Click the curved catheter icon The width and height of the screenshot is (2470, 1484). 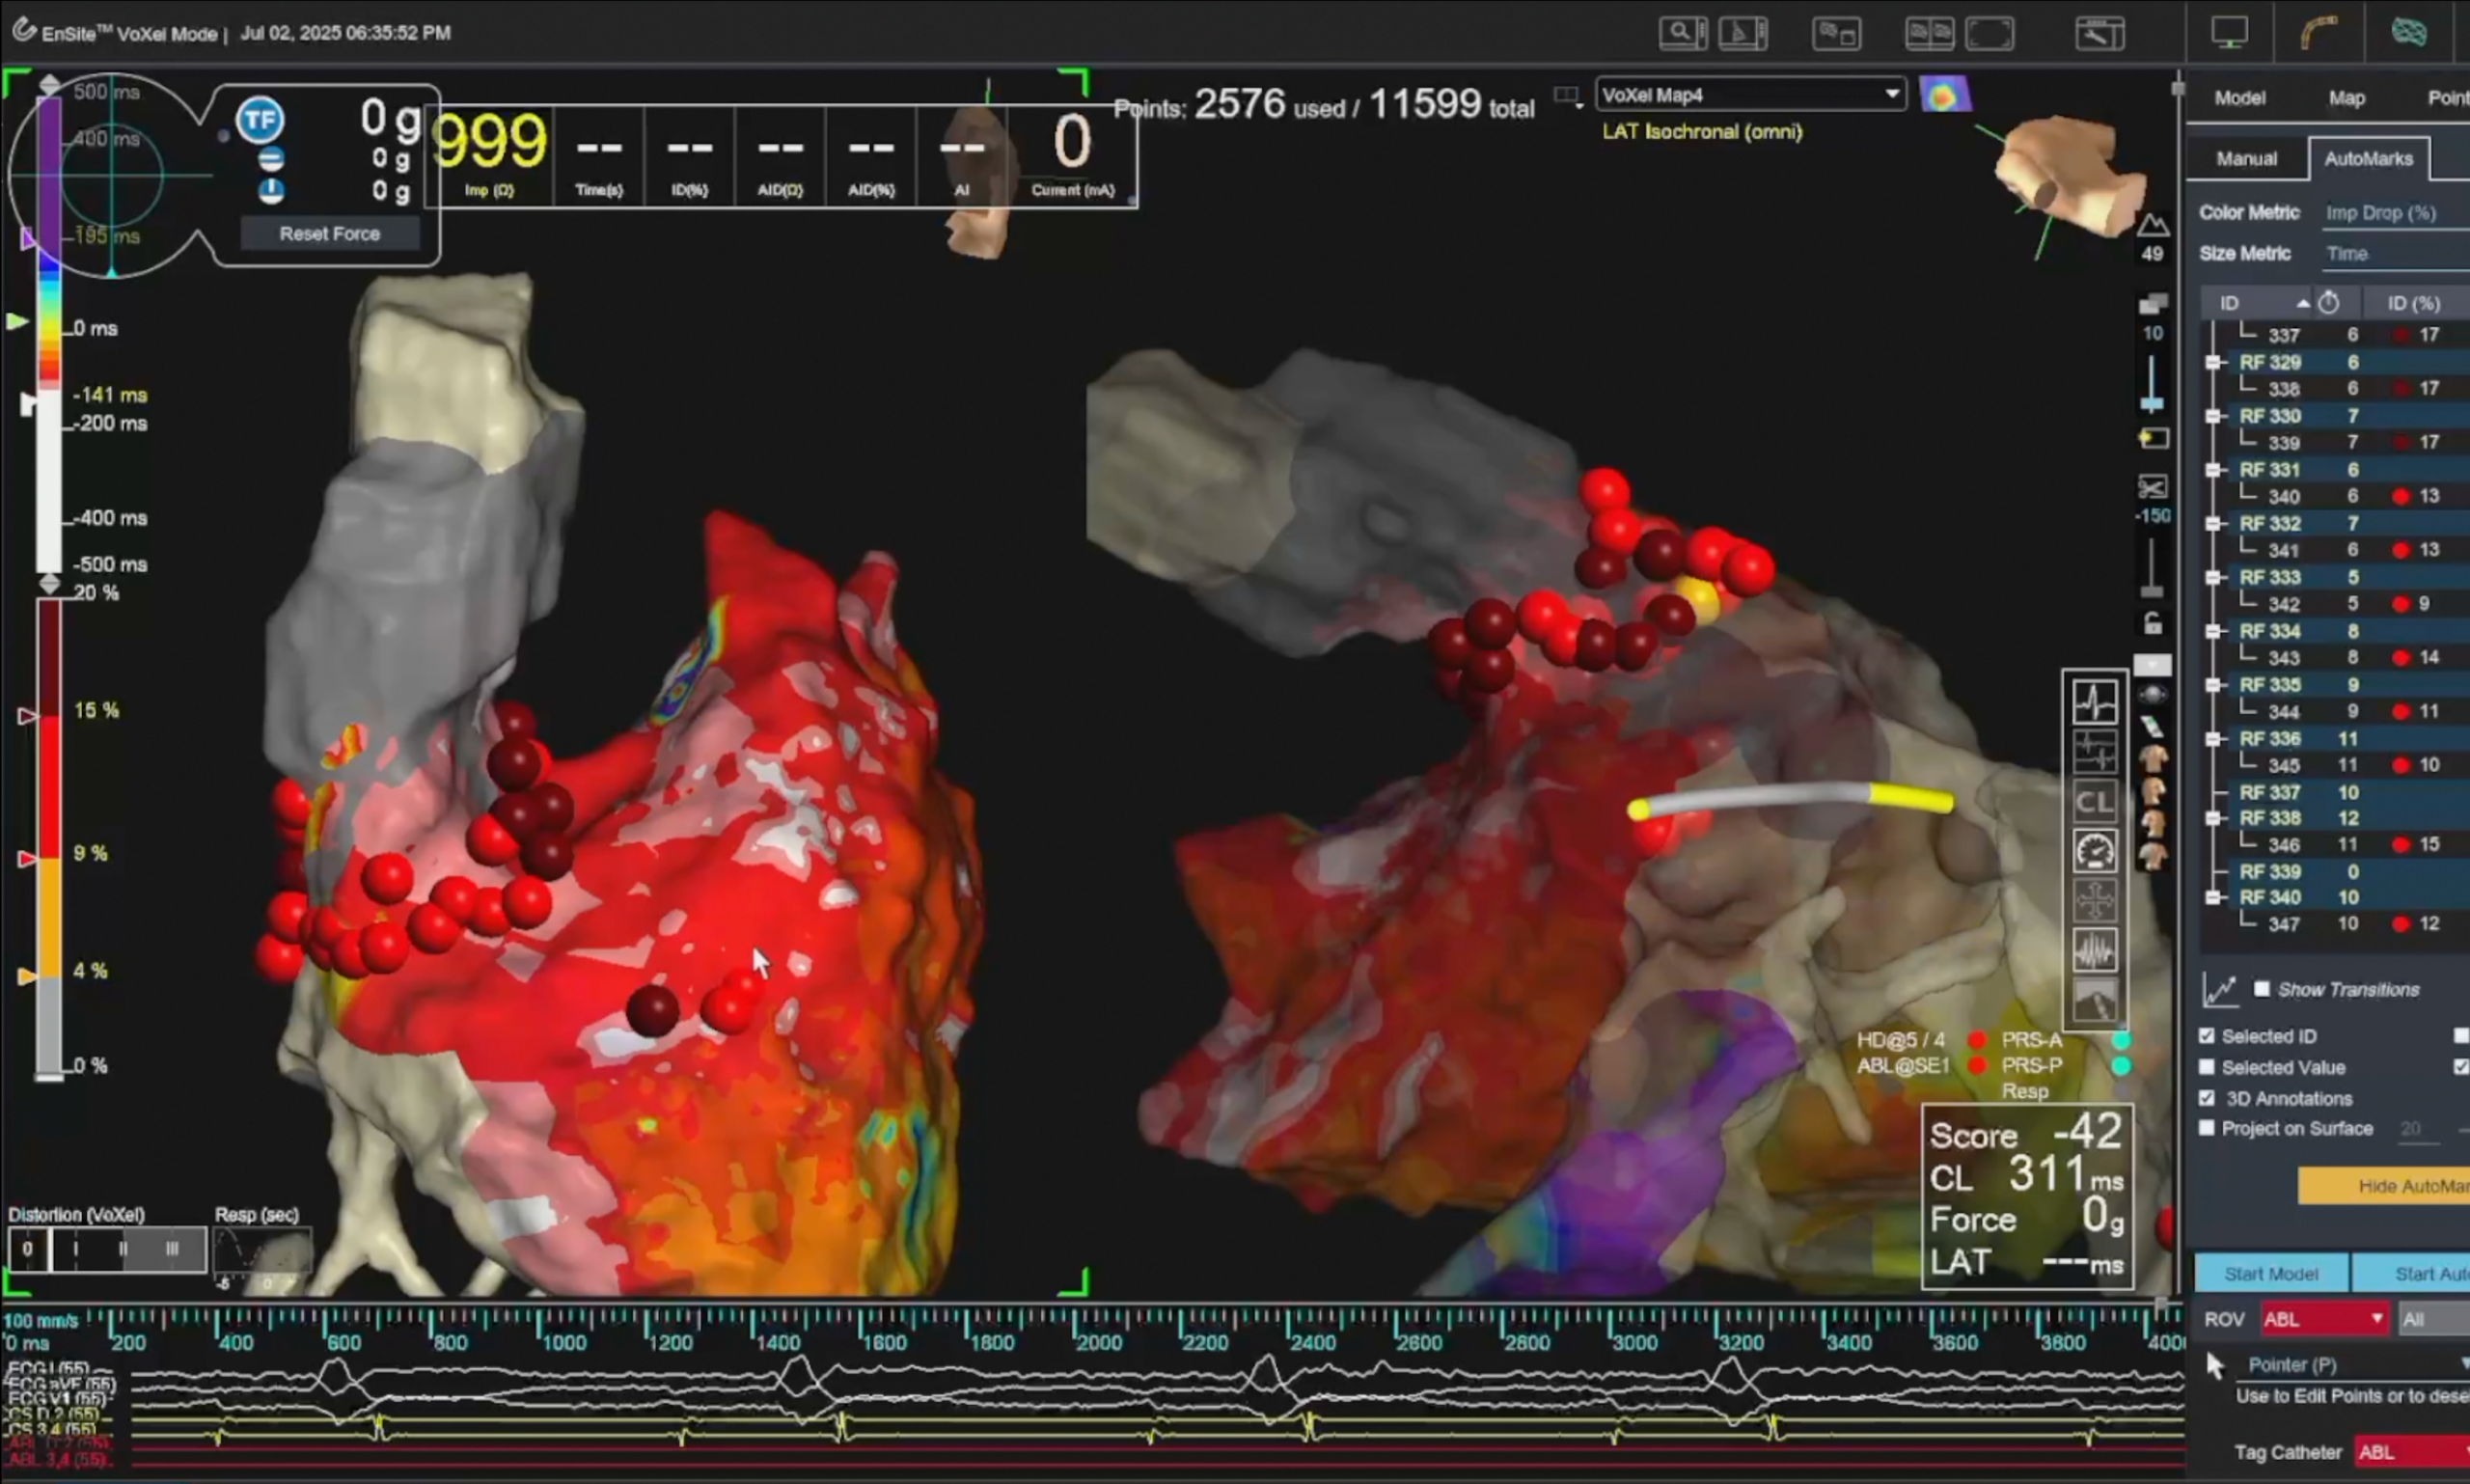(2319, 33)
